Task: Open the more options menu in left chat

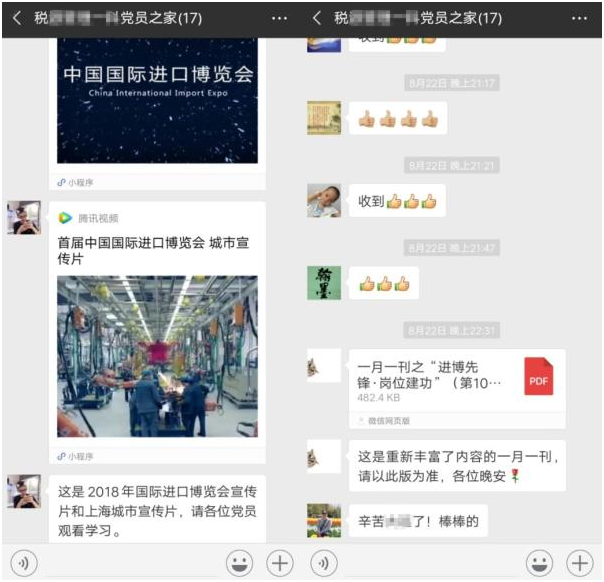Action: click(279, 18)
